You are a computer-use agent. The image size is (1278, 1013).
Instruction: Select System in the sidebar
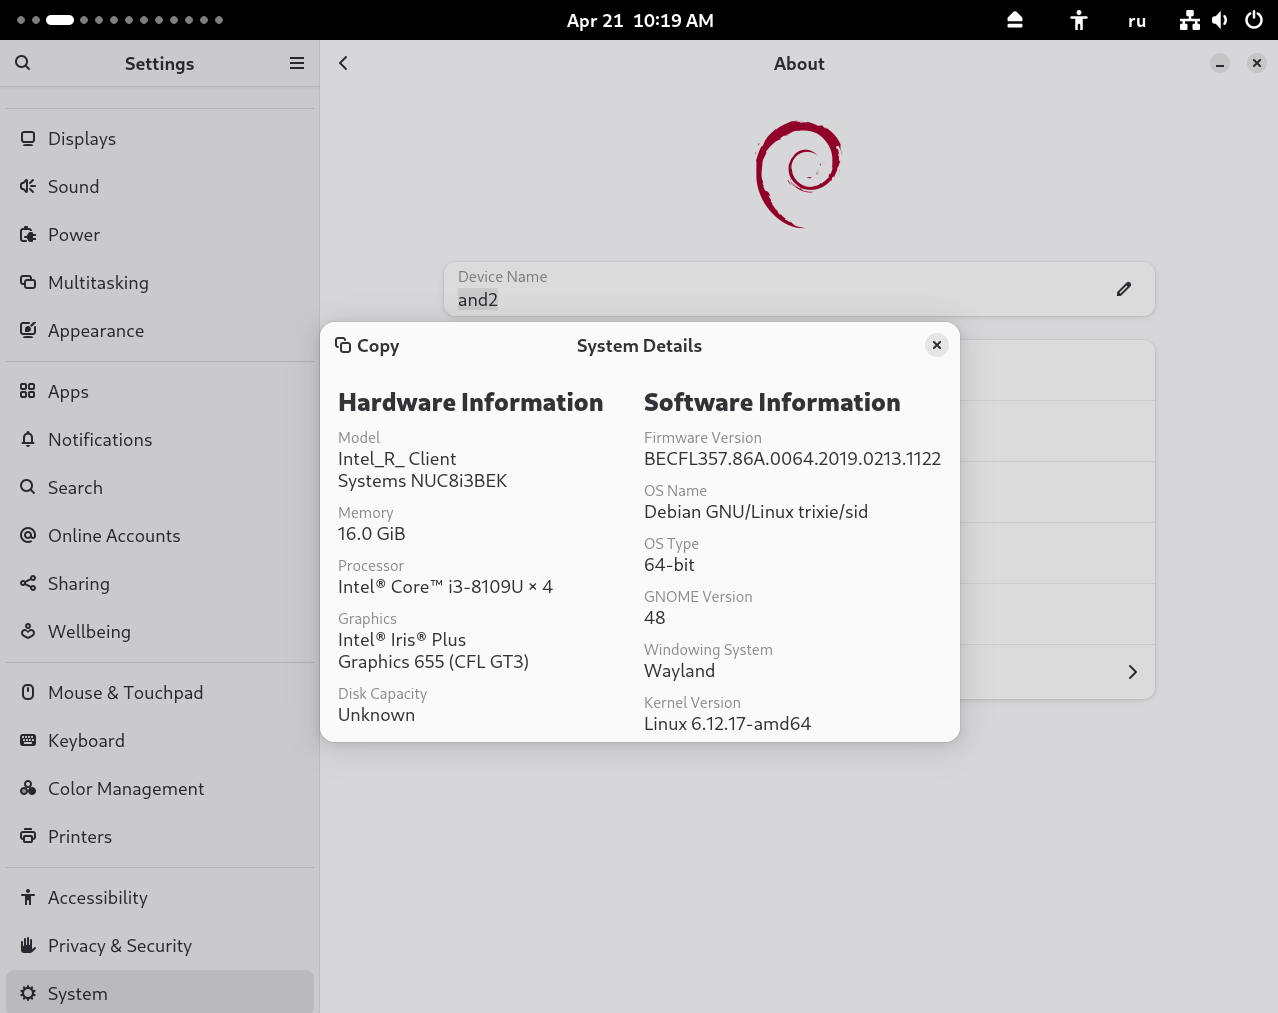pos(160,993)
